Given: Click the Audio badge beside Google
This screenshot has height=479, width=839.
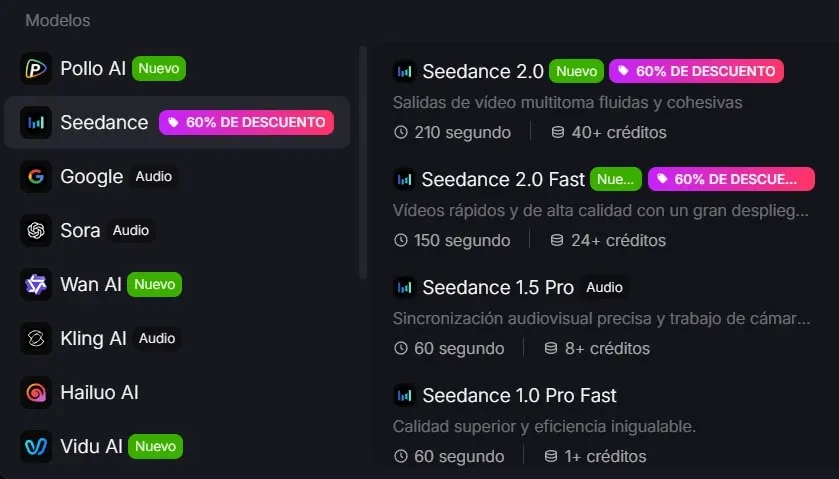Looking at the screenshot, I should tap(154, 177).
